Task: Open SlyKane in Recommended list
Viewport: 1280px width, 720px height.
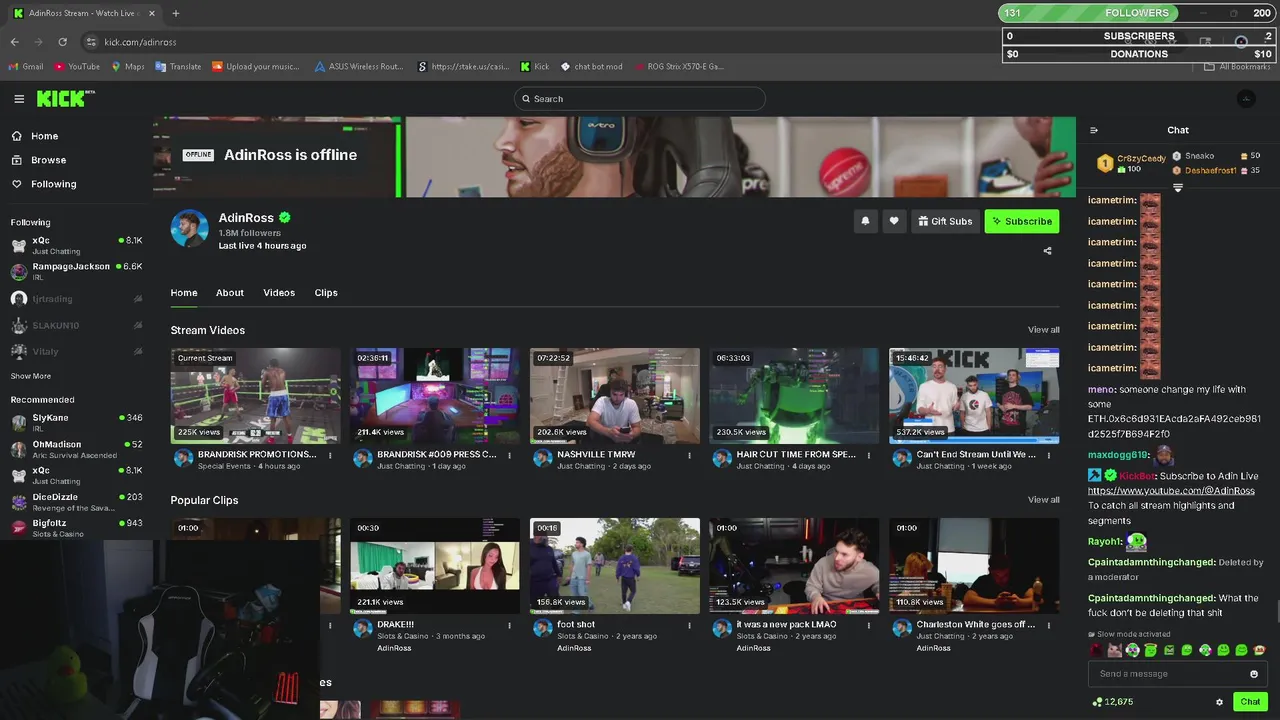Action: coord(76,422)
